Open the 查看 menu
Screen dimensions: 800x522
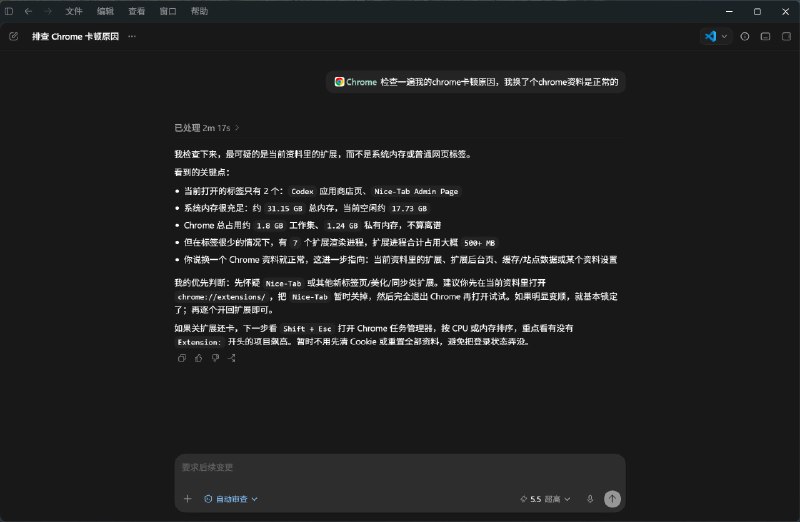click(x=137, y=11)
